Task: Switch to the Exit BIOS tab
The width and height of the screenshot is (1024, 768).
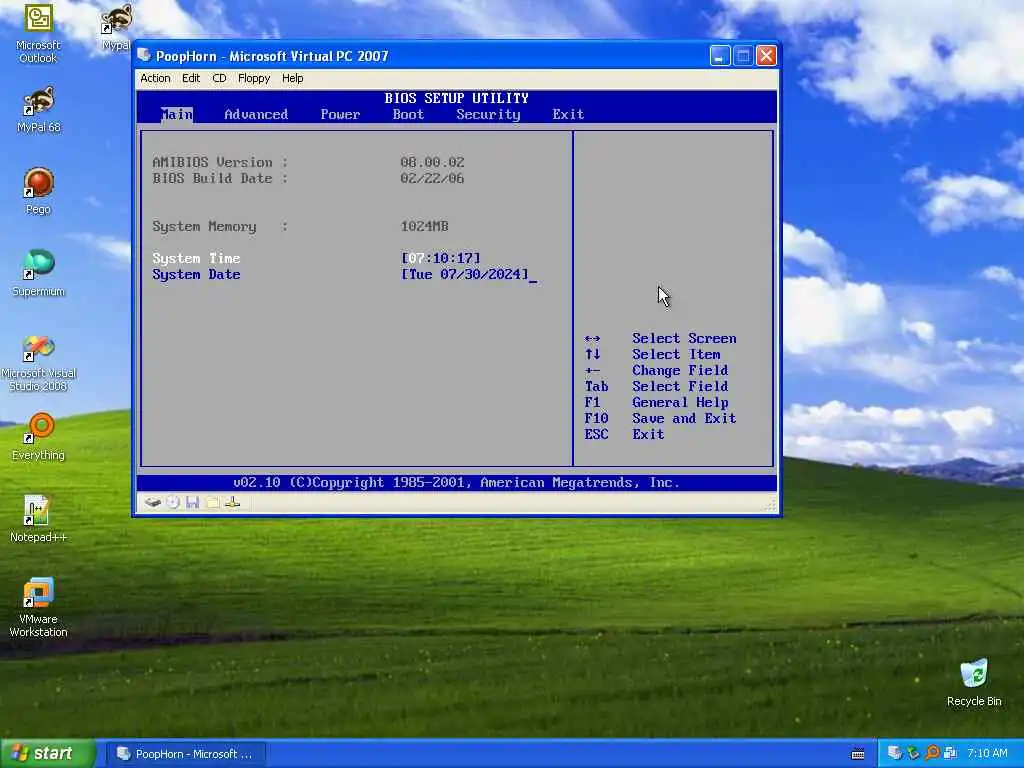Action: [x=568, y=114]
